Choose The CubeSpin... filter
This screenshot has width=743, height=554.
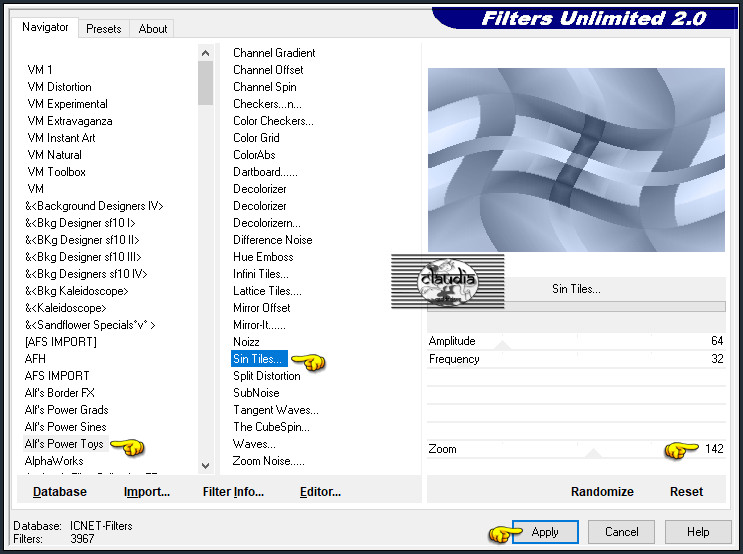point(272,427)
